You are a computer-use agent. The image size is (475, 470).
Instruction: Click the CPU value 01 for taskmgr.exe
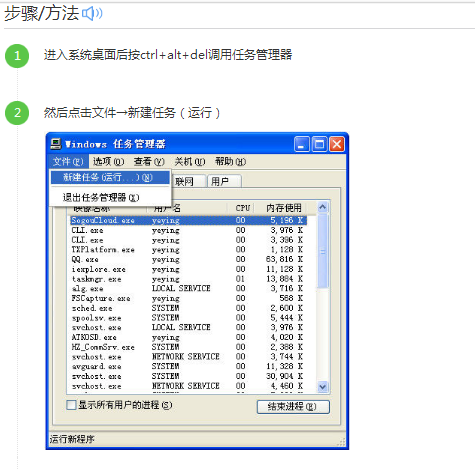[240, 279]
